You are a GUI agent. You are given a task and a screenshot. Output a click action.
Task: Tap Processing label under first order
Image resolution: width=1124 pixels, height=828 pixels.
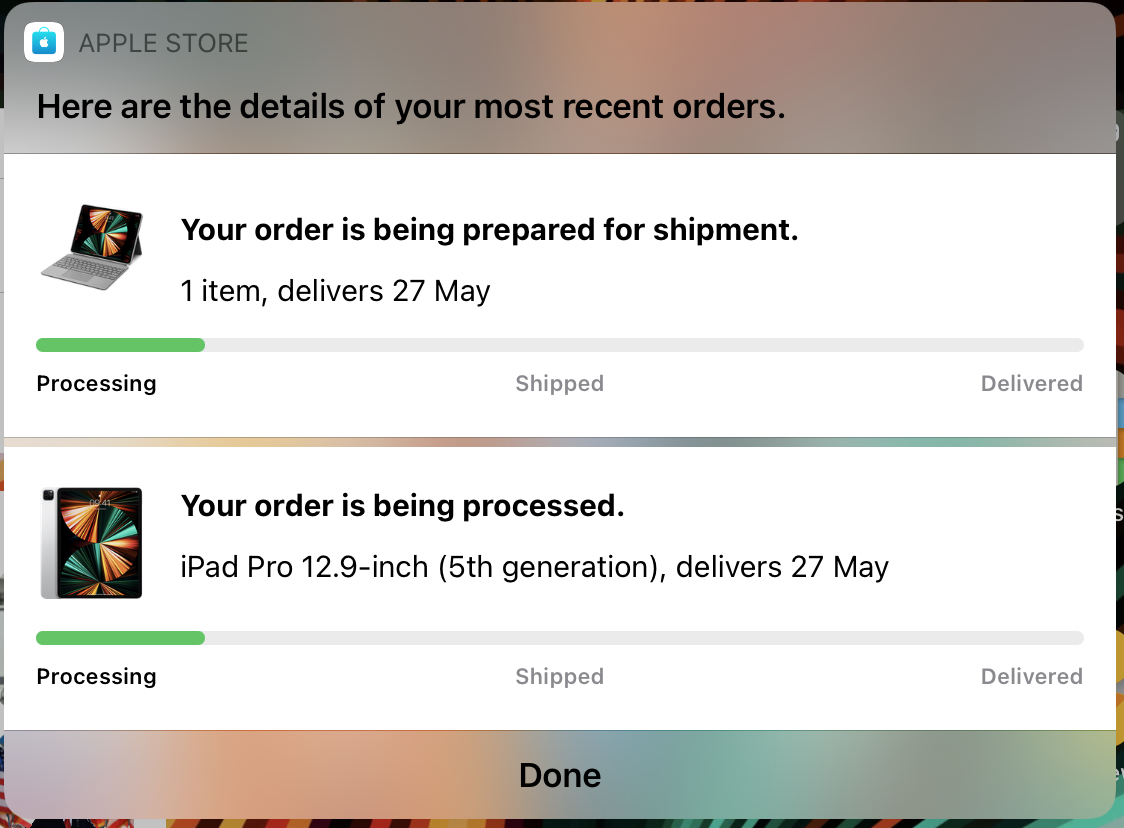click(96, 384)
